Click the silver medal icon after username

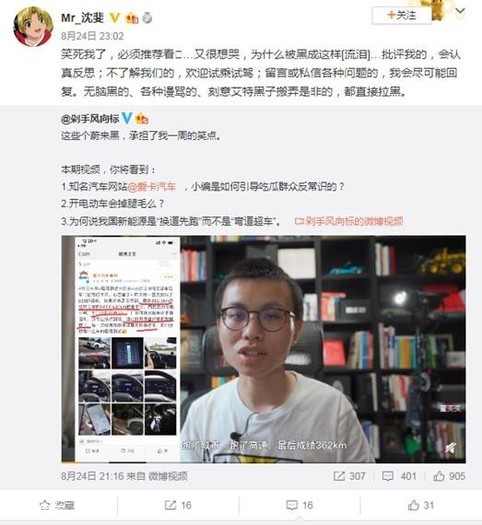[x=147, y=17]
